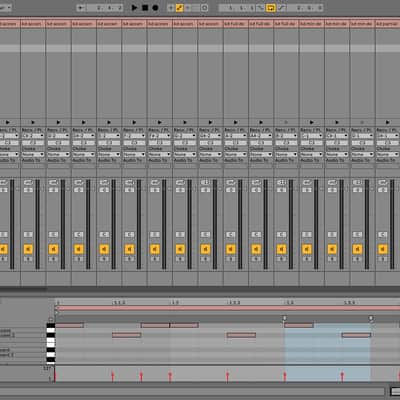Click volume value box on leftmost fully visible chain
The image size is (400, 400).
(28, 190)
